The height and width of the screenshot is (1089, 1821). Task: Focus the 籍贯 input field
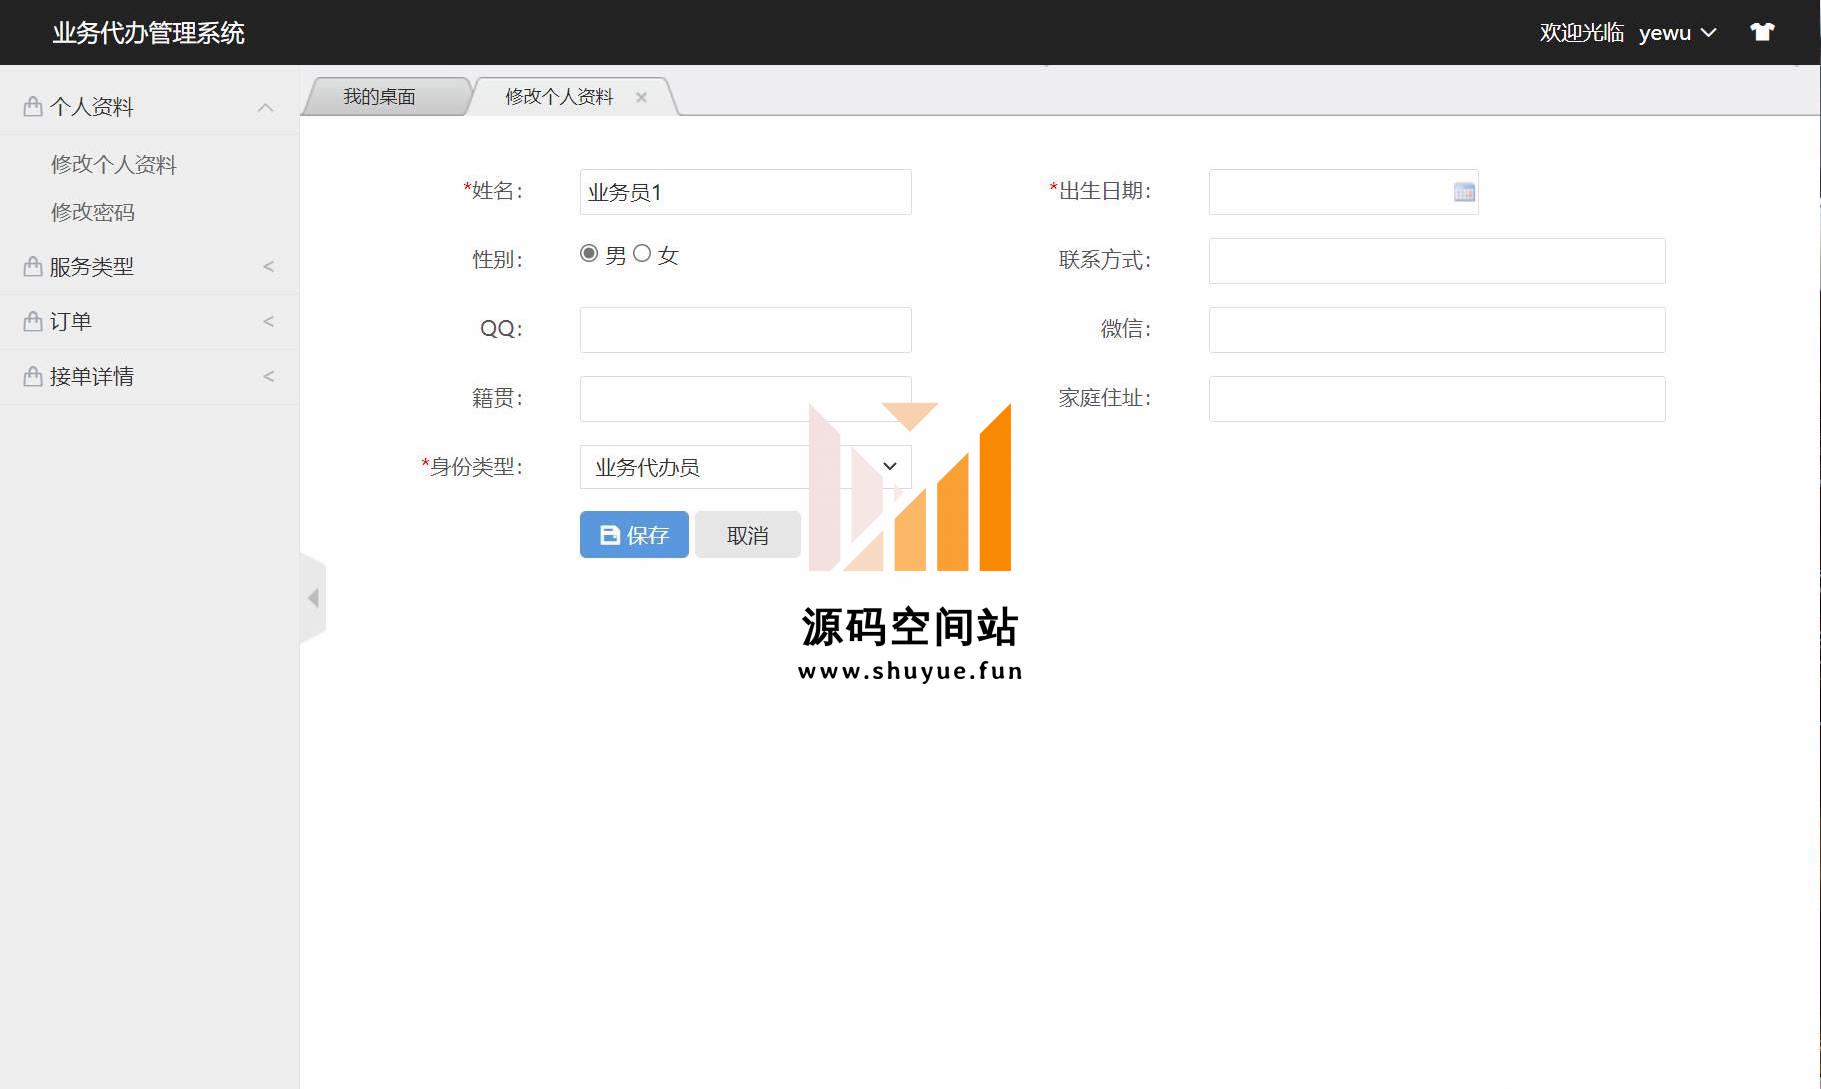745,399
